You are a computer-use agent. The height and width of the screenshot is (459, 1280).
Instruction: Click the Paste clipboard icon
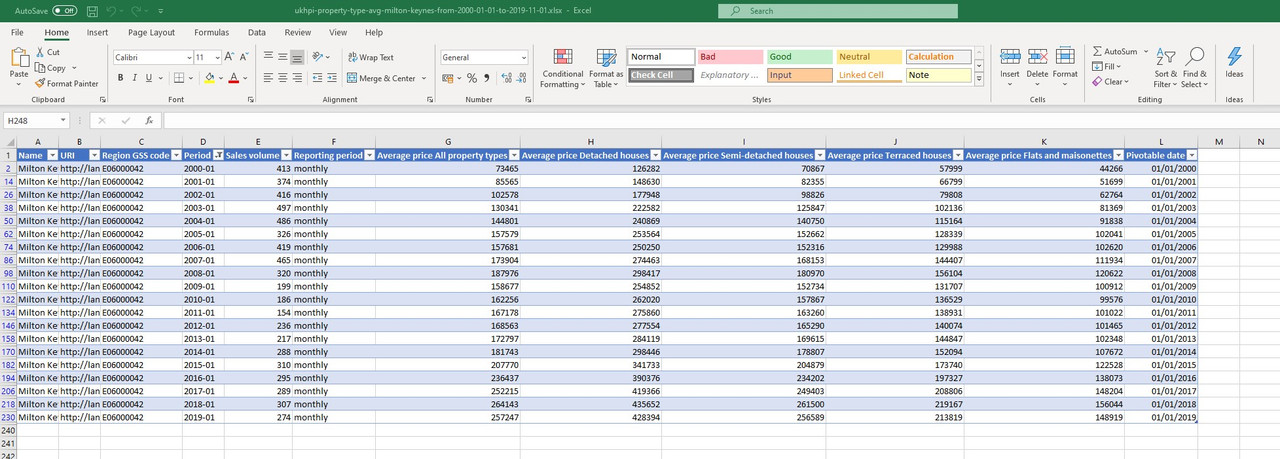(19, 59)
